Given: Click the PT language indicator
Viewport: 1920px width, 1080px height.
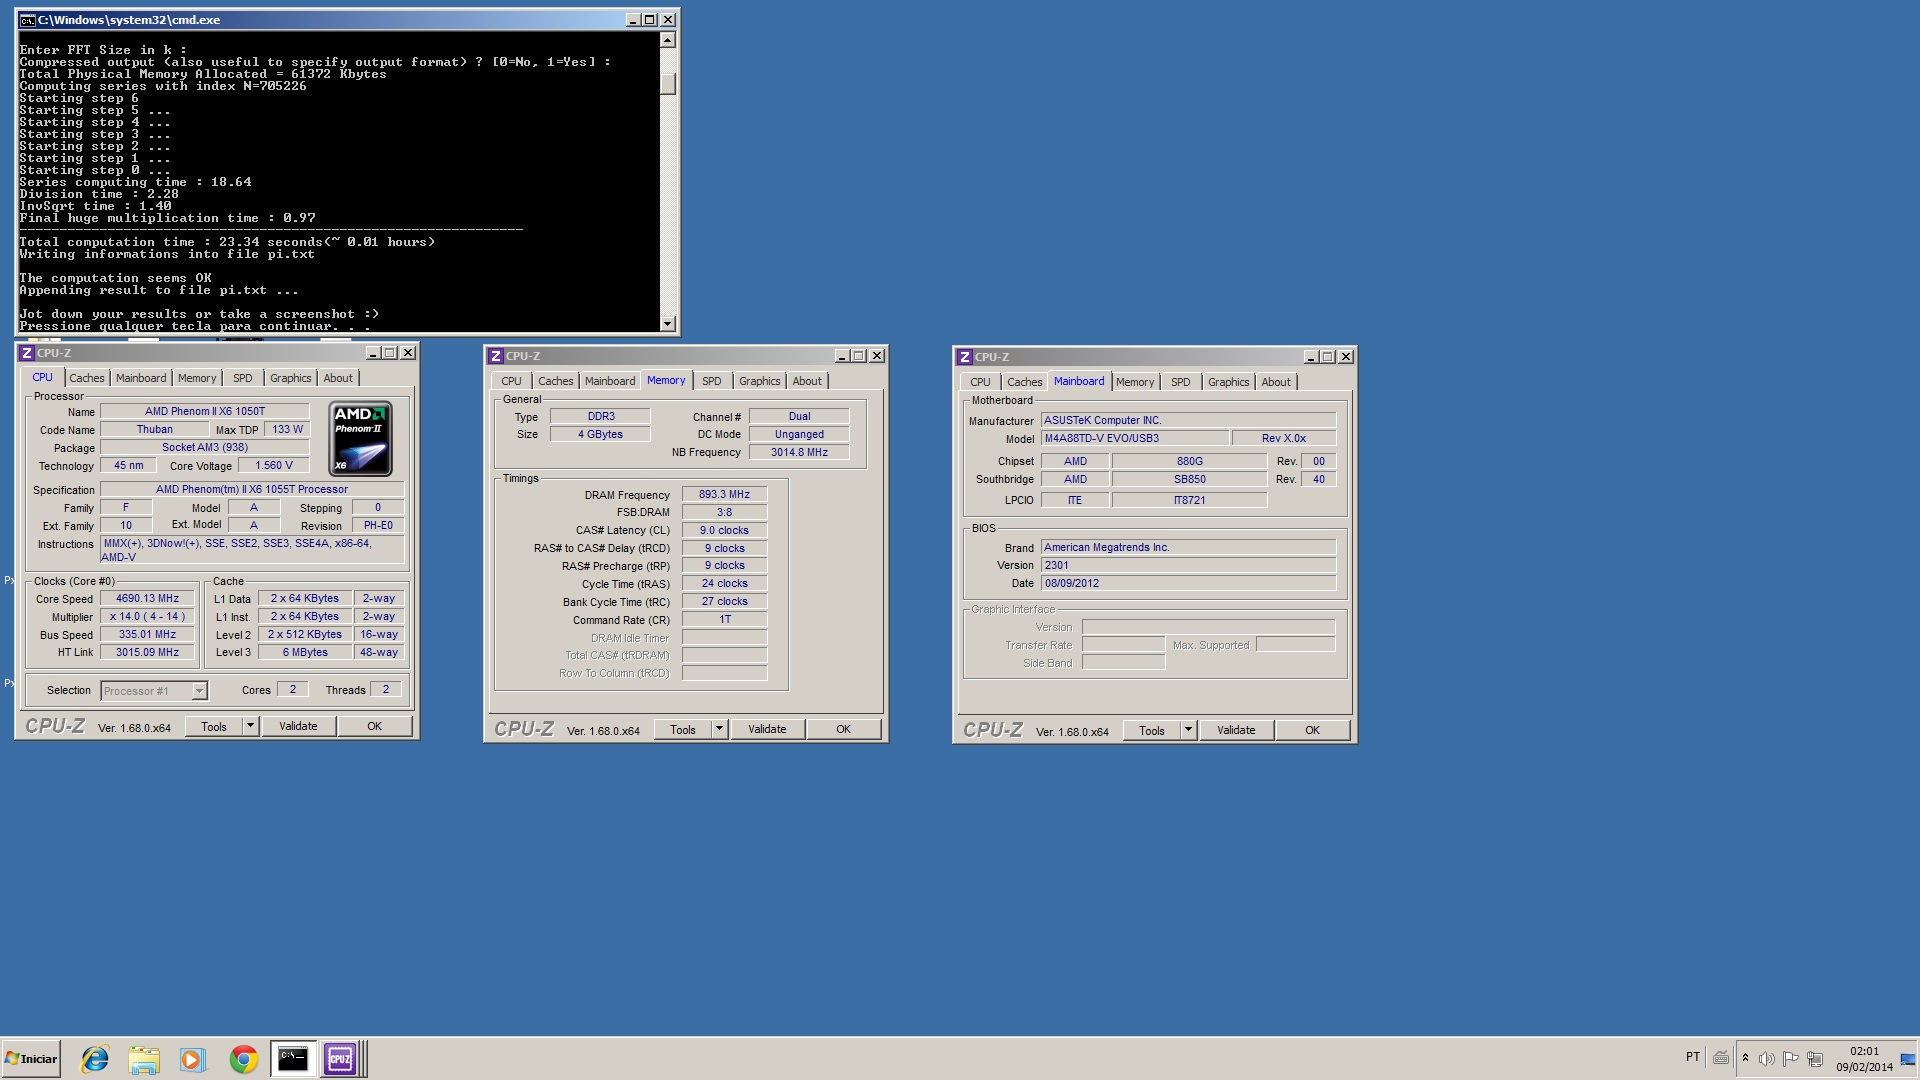Looking at the screenshot, I should pyautogui.click(x=1693, y=1057).
